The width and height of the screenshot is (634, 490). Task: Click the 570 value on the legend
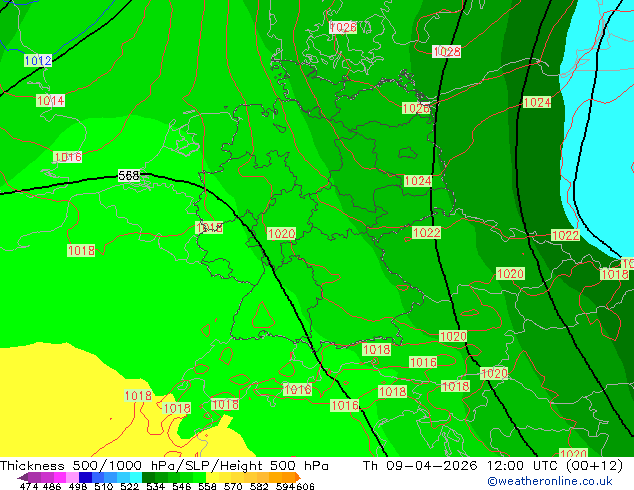coord(233,486)
